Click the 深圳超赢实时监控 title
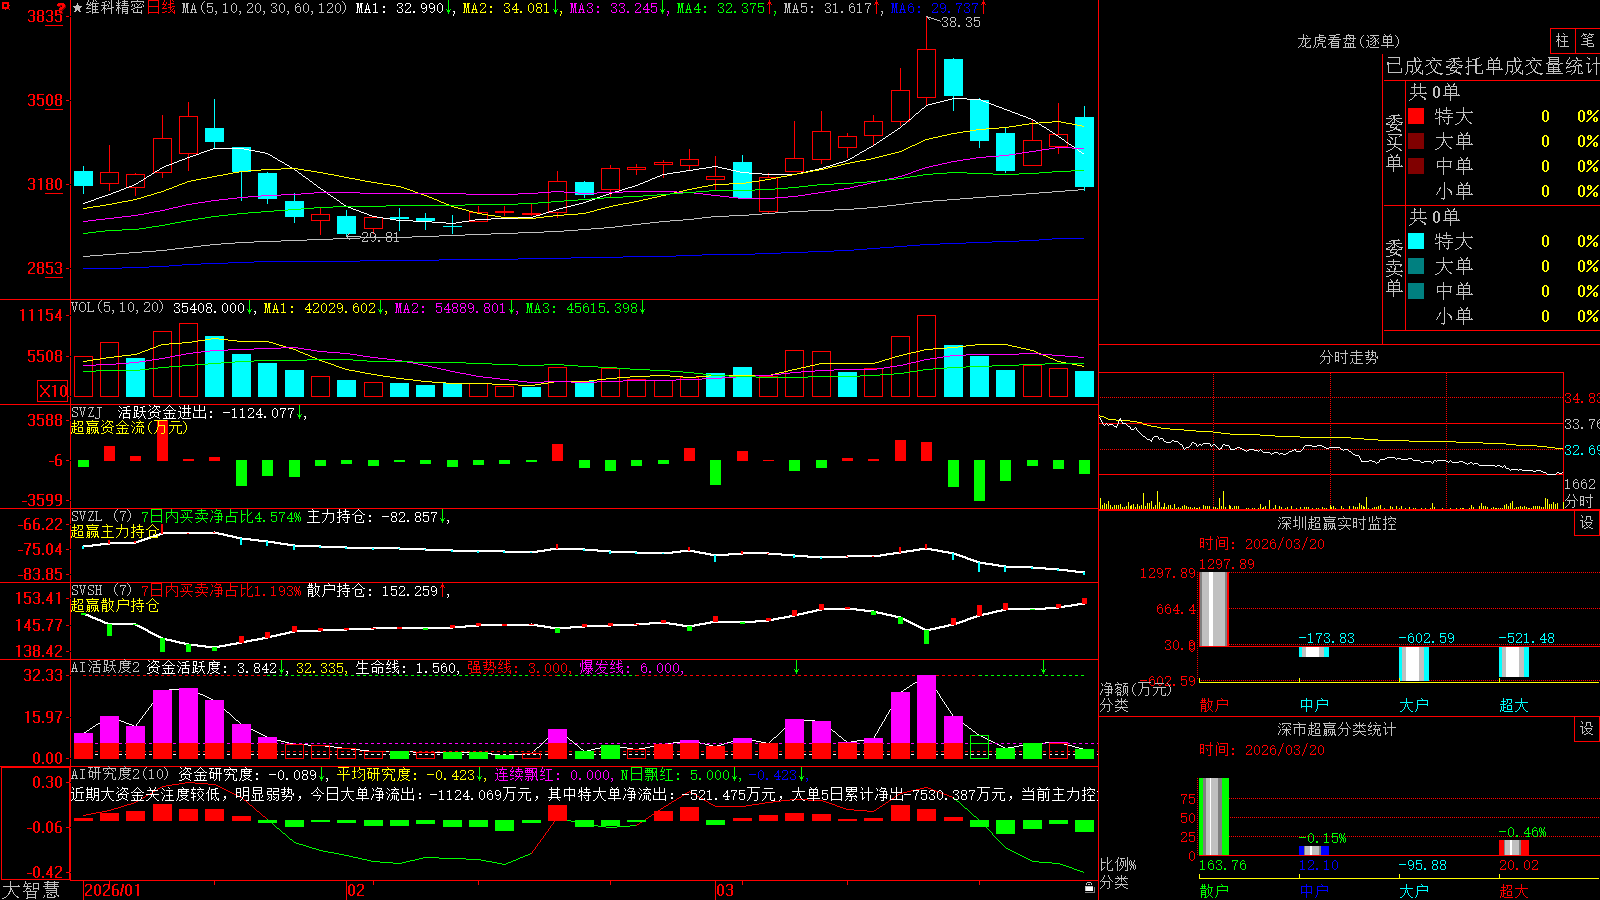 1337,523
